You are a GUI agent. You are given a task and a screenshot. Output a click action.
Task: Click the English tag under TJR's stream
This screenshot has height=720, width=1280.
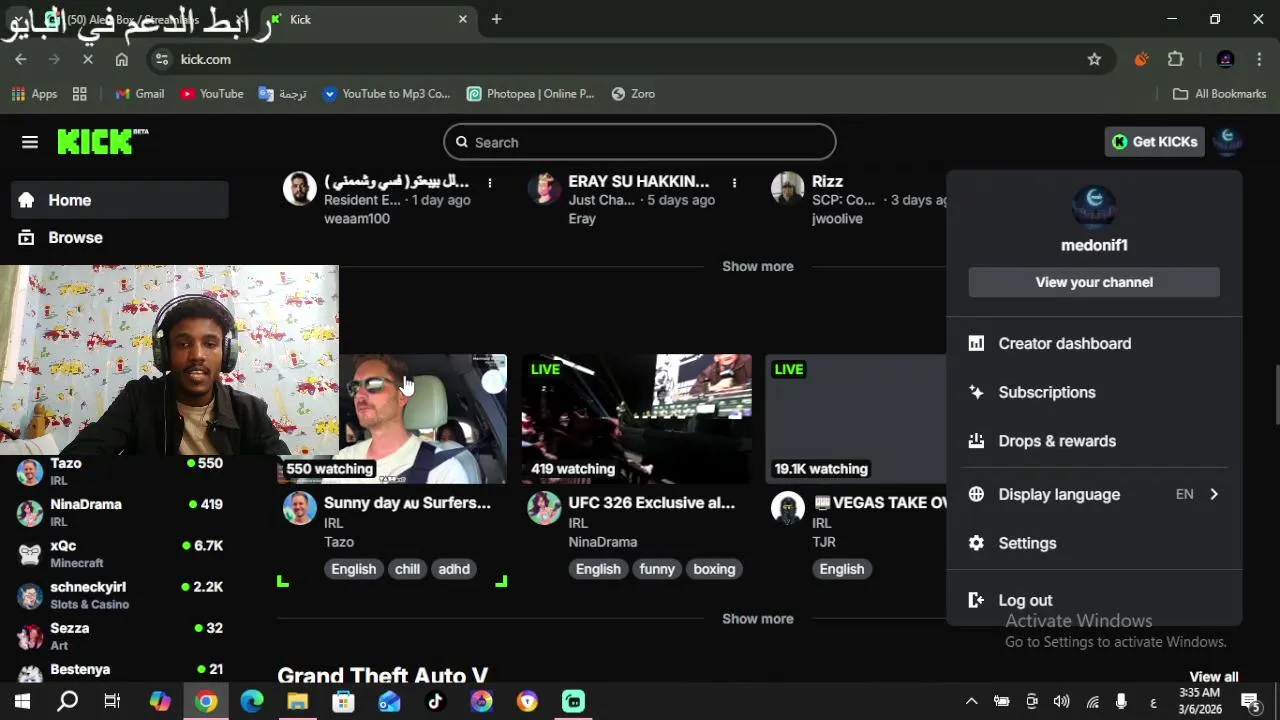(842, 569)
